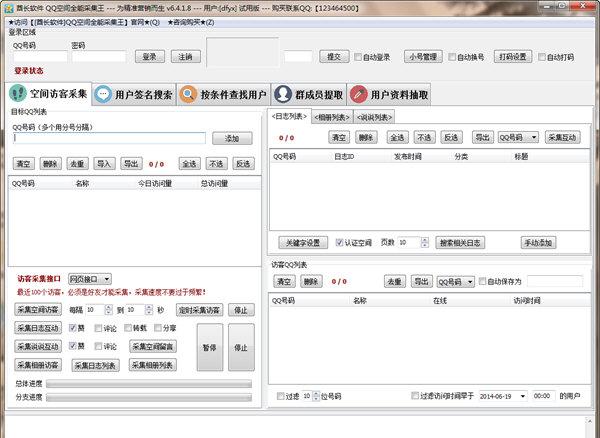Viewport: 600px width, 438px height.
Task: Open 关键字设置 button
Action: [x=303, y=243]
